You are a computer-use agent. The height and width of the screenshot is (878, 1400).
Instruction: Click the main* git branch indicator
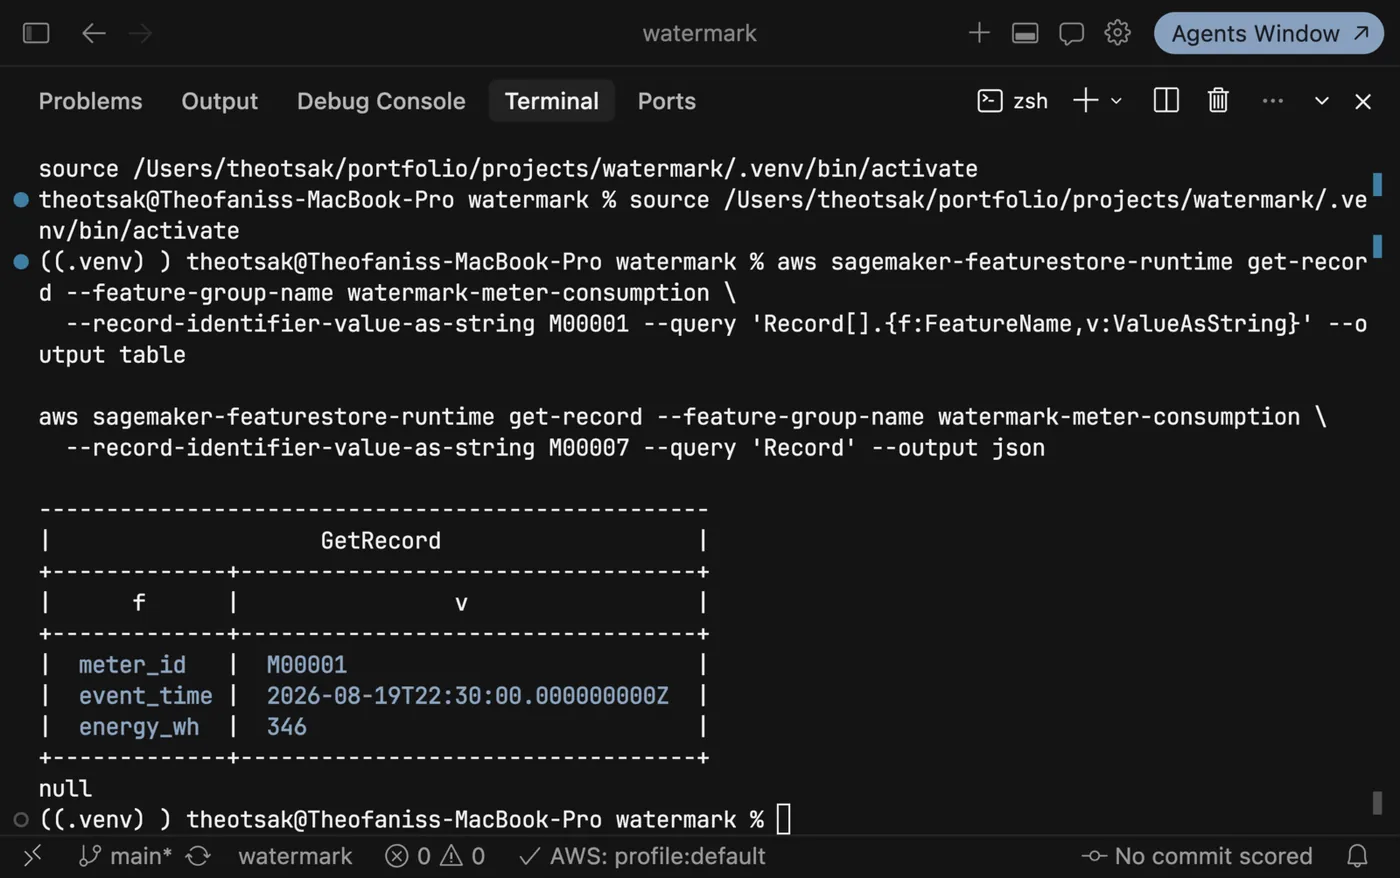tap(126, 856)
